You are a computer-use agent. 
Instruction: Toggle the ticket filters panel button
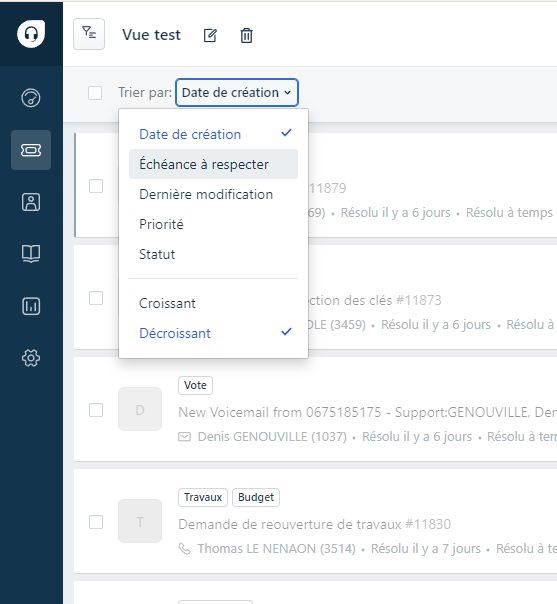[89, 34]
